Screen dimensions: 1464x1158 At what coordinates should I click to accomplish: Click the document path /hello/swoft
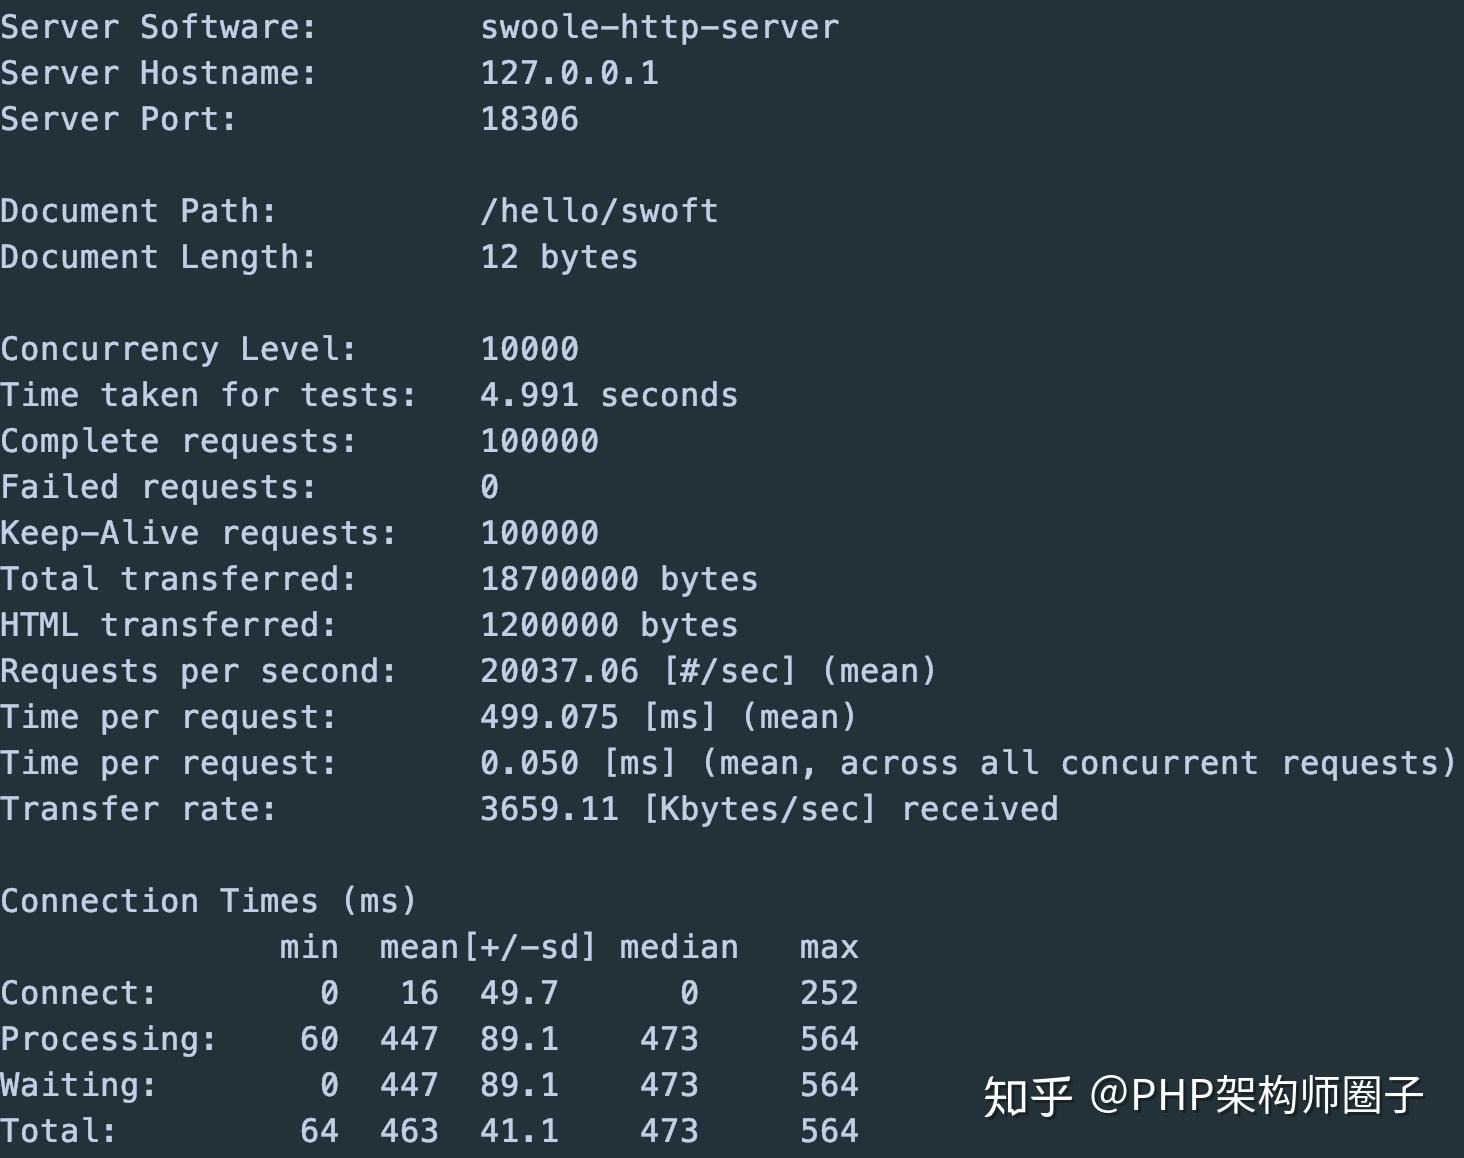[600, 211]
